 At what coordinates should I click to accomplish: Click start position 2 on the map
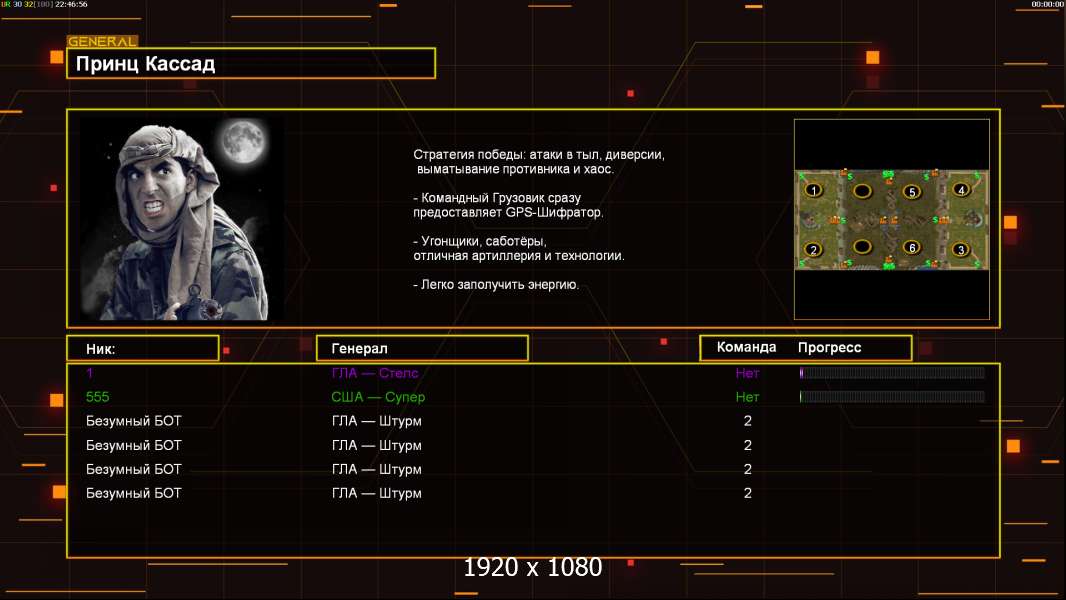click(x=813, y=249)
